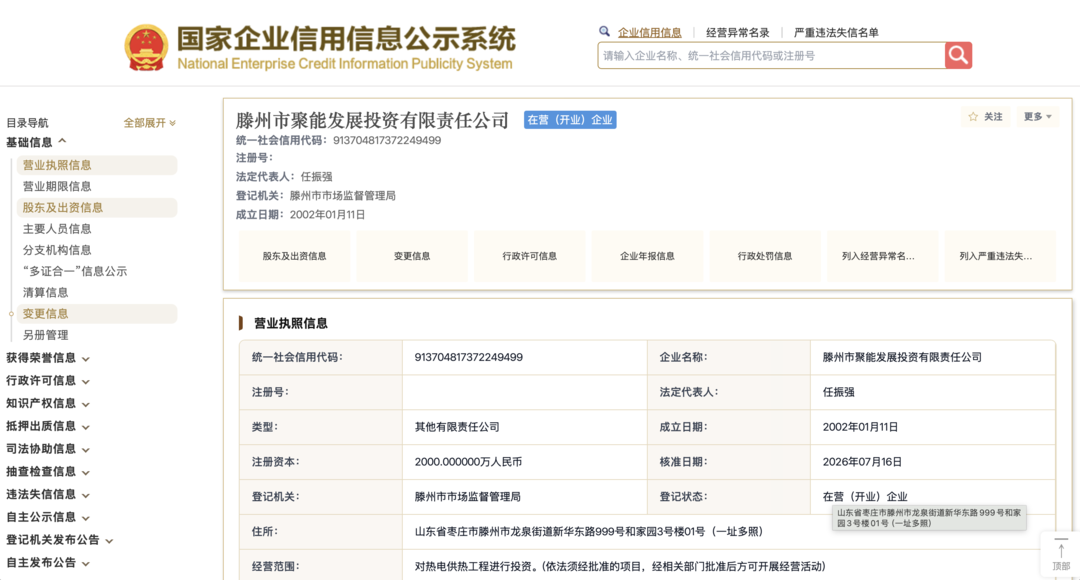
Task: Click the credit code 913704817372249499 in table
Action: [x=468, y=358]
